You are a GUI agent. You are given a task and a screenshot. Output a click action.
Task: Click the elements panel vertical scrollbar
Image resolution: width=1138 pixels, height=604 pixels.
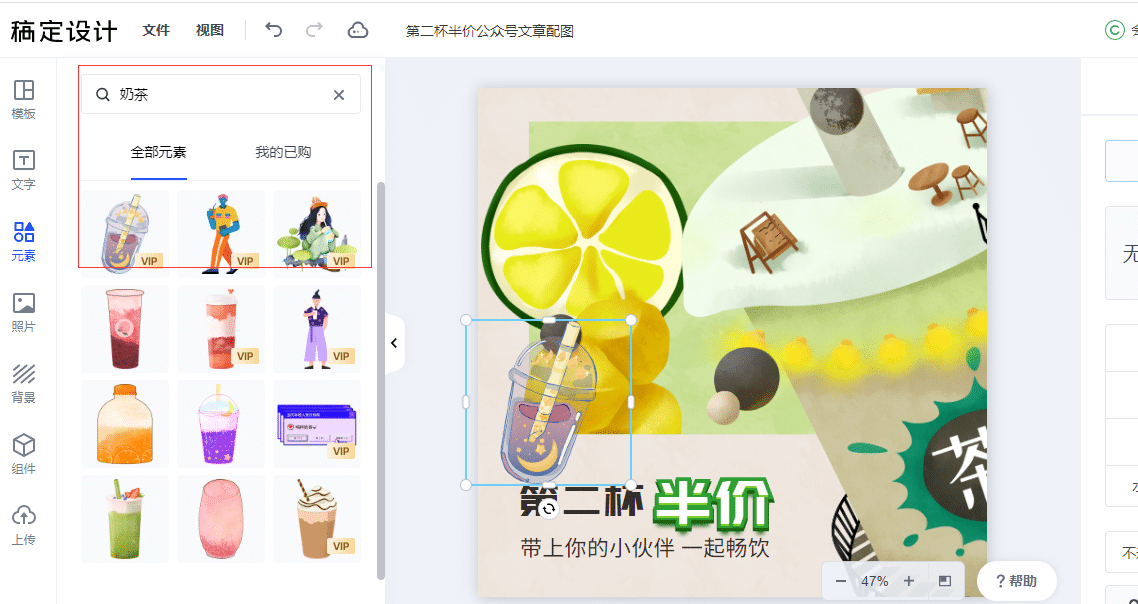coord(381,381)
